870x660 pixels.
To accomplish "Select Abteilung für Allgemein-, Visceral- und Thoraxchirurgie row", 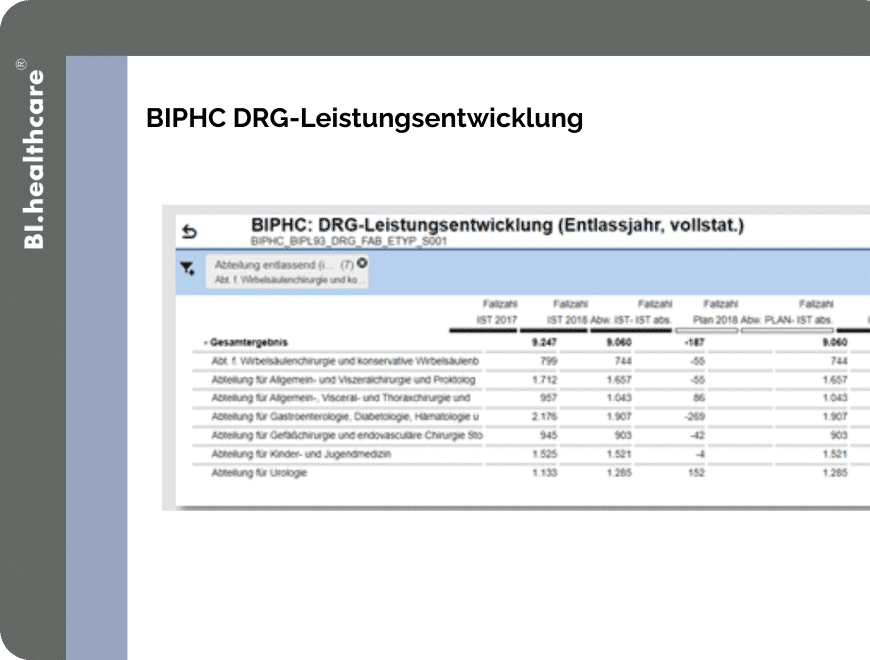I will pyautogui.click(x=341, y=398).
